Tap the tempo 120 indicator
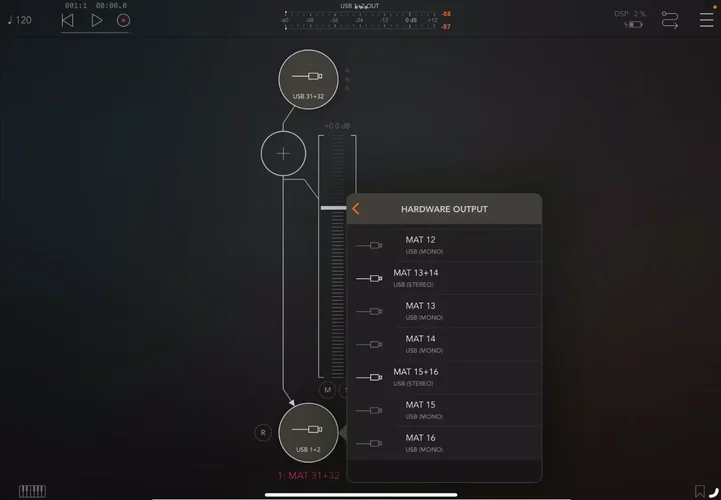Viewport: 721px width, 500px height. [20, 20]
